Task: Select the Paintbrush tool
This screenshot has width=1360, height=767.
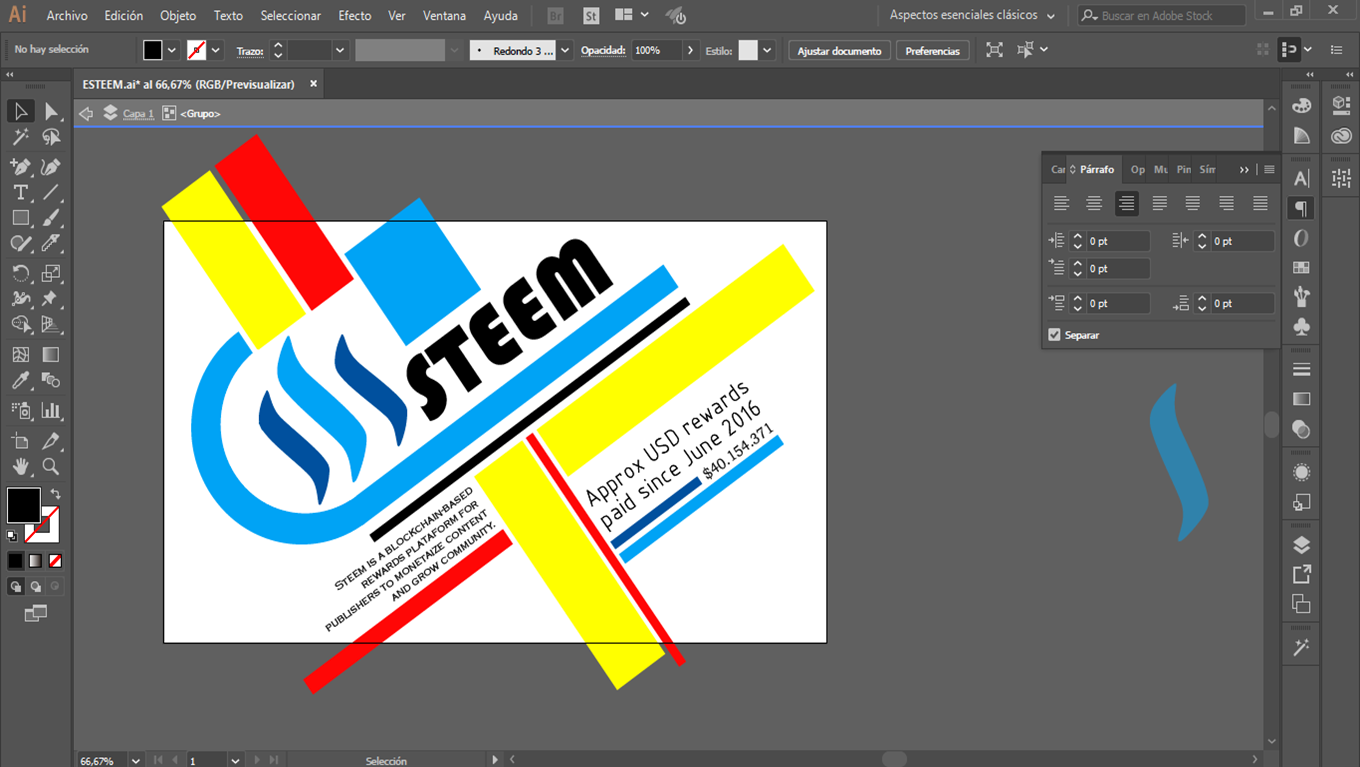Action: tap(51, 218)
